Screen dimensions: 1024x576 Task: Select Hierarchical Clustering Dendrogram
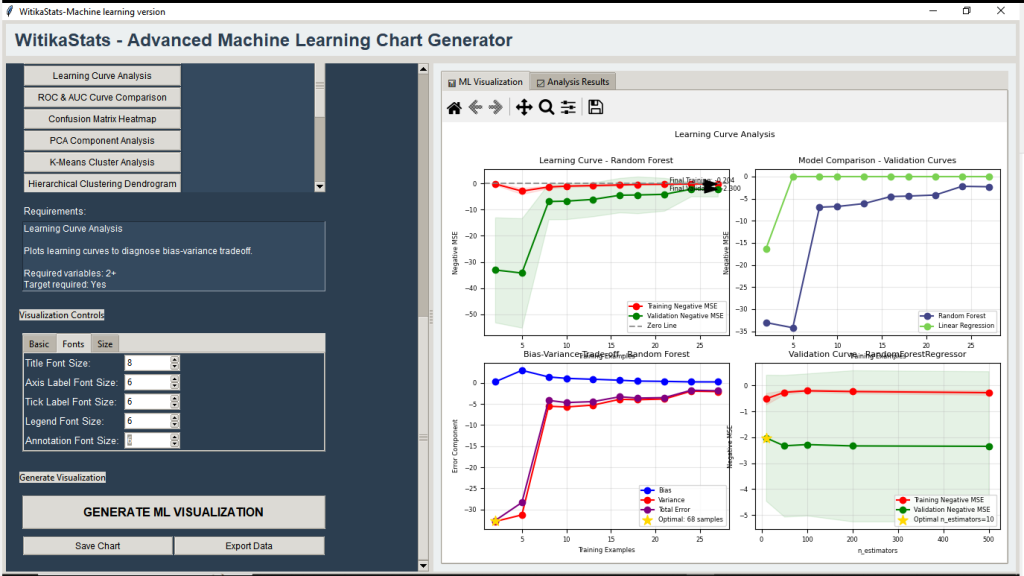click(102, 184)
